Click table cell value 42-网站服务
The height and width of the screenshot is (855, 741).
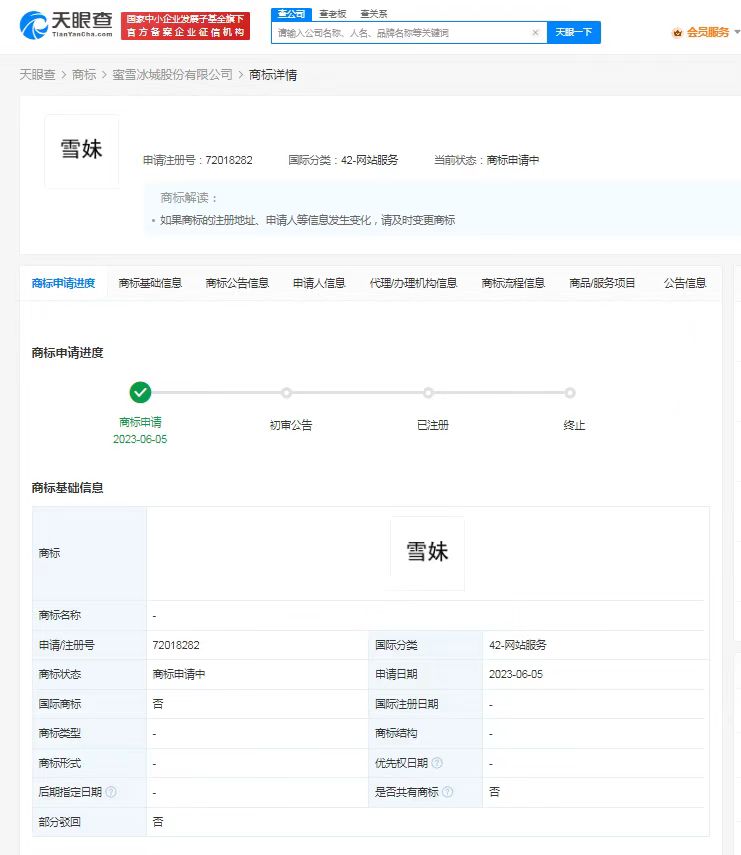517,645
